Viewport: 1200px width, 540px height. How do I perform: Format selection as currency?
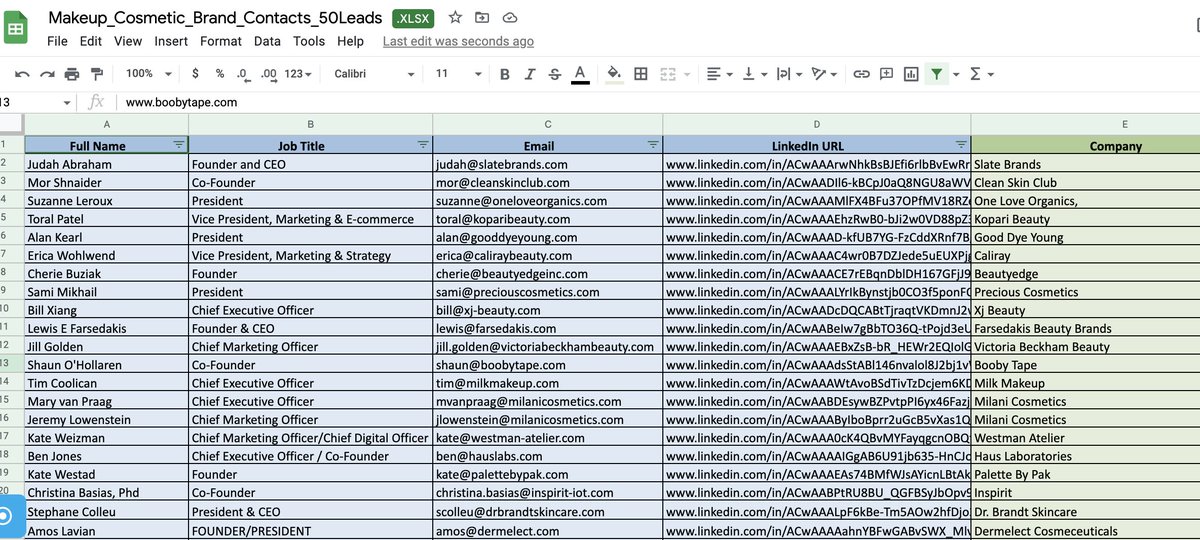tap(195, 74)
